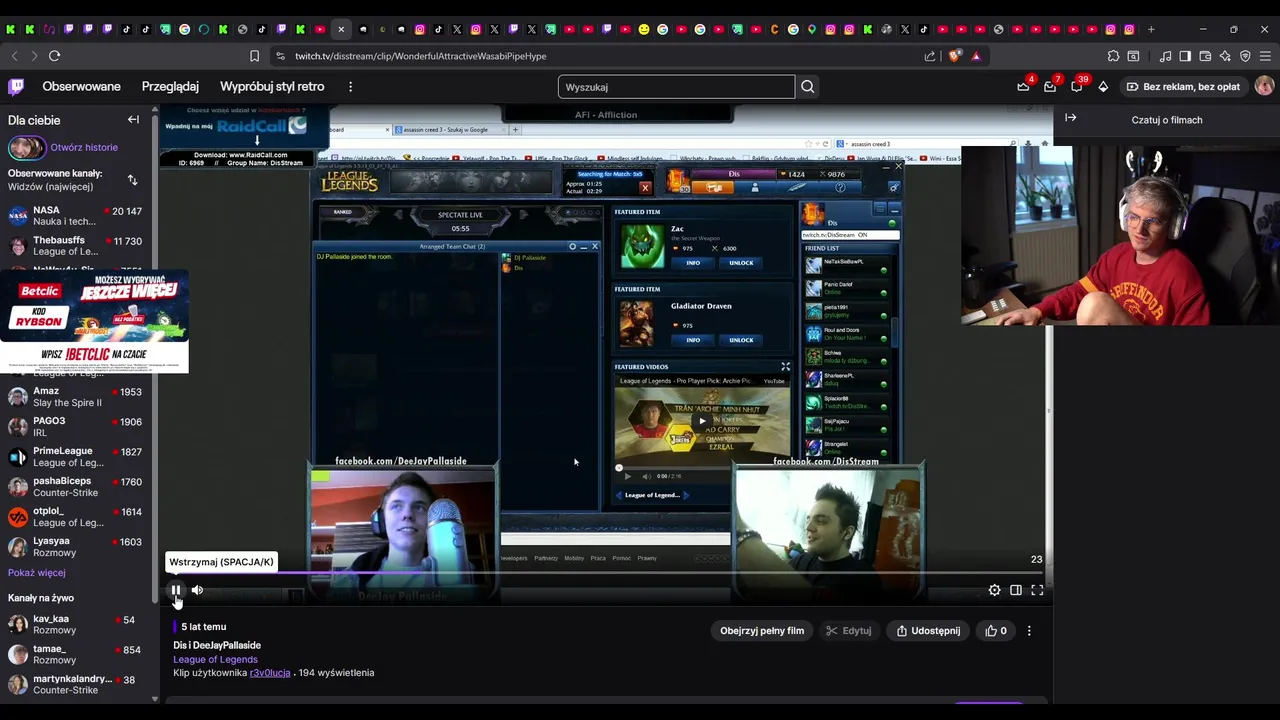Reload the page in browser toolbar
Viewport: 1280px width, 720px height.
(55, 56)
